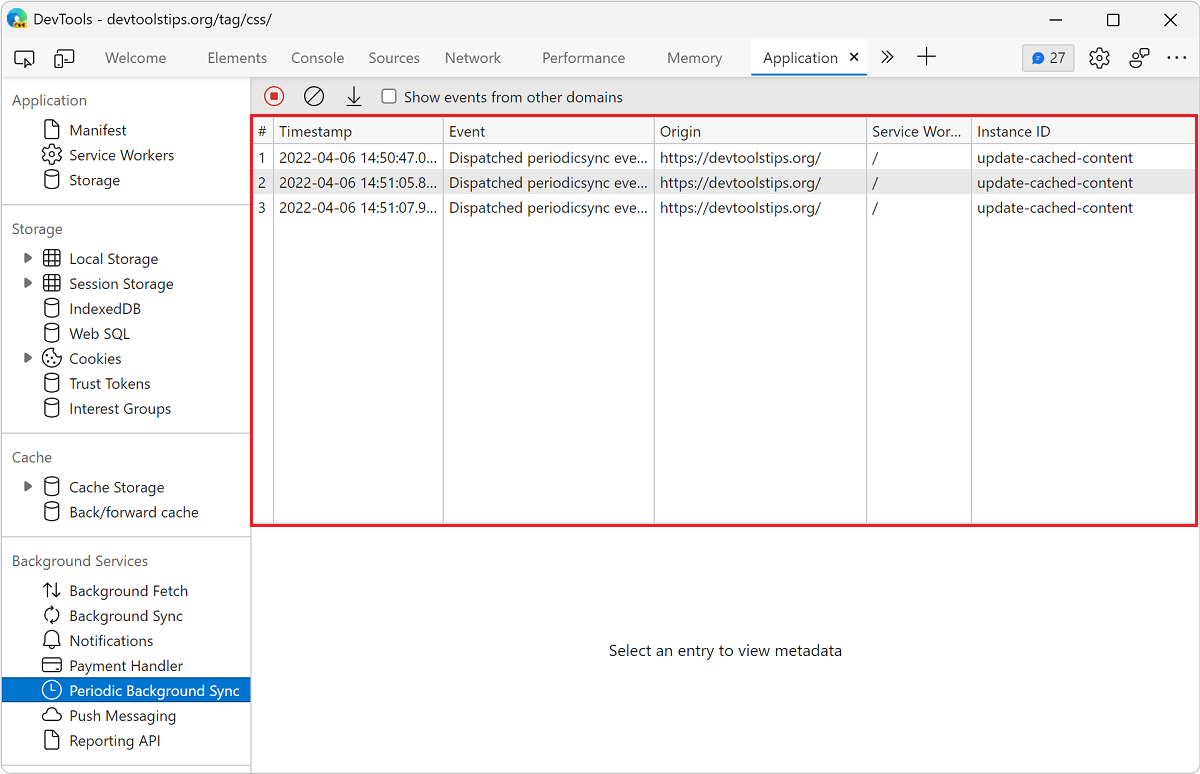Screen dimensions: 1200x774
Task: Expand the Cookies section
Action: click(28, 358)
